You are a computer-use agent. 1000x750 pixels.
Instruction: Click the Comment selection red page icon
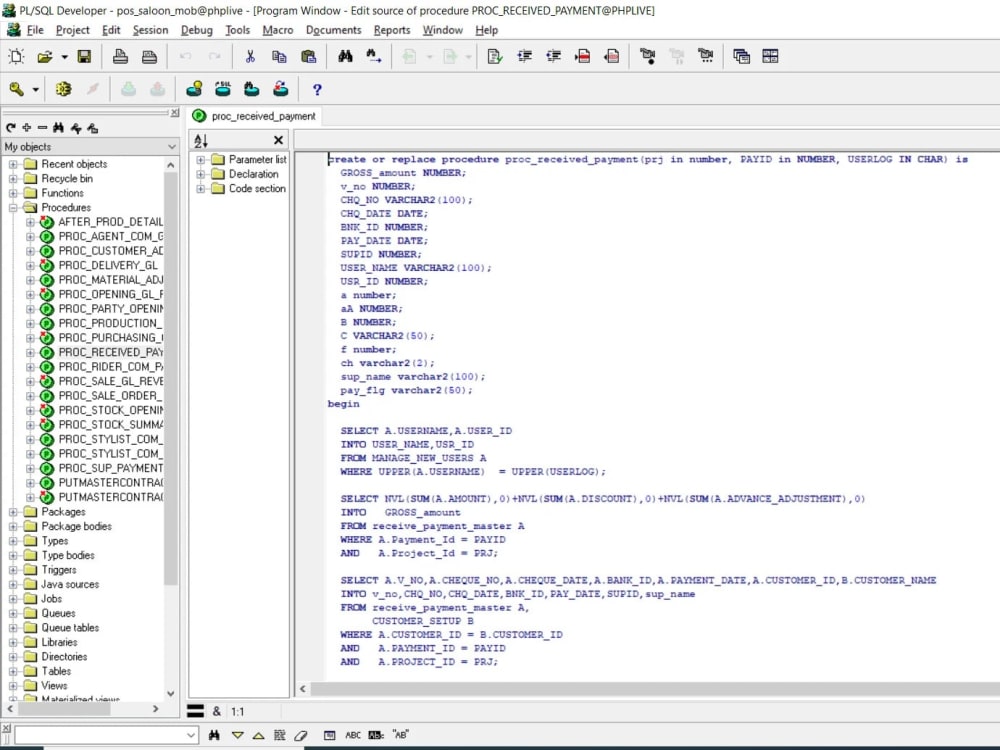[x=582, y=57]
